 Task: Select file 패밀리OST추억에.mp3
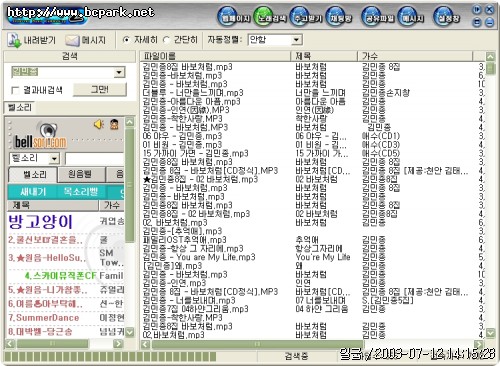point(184,240)
